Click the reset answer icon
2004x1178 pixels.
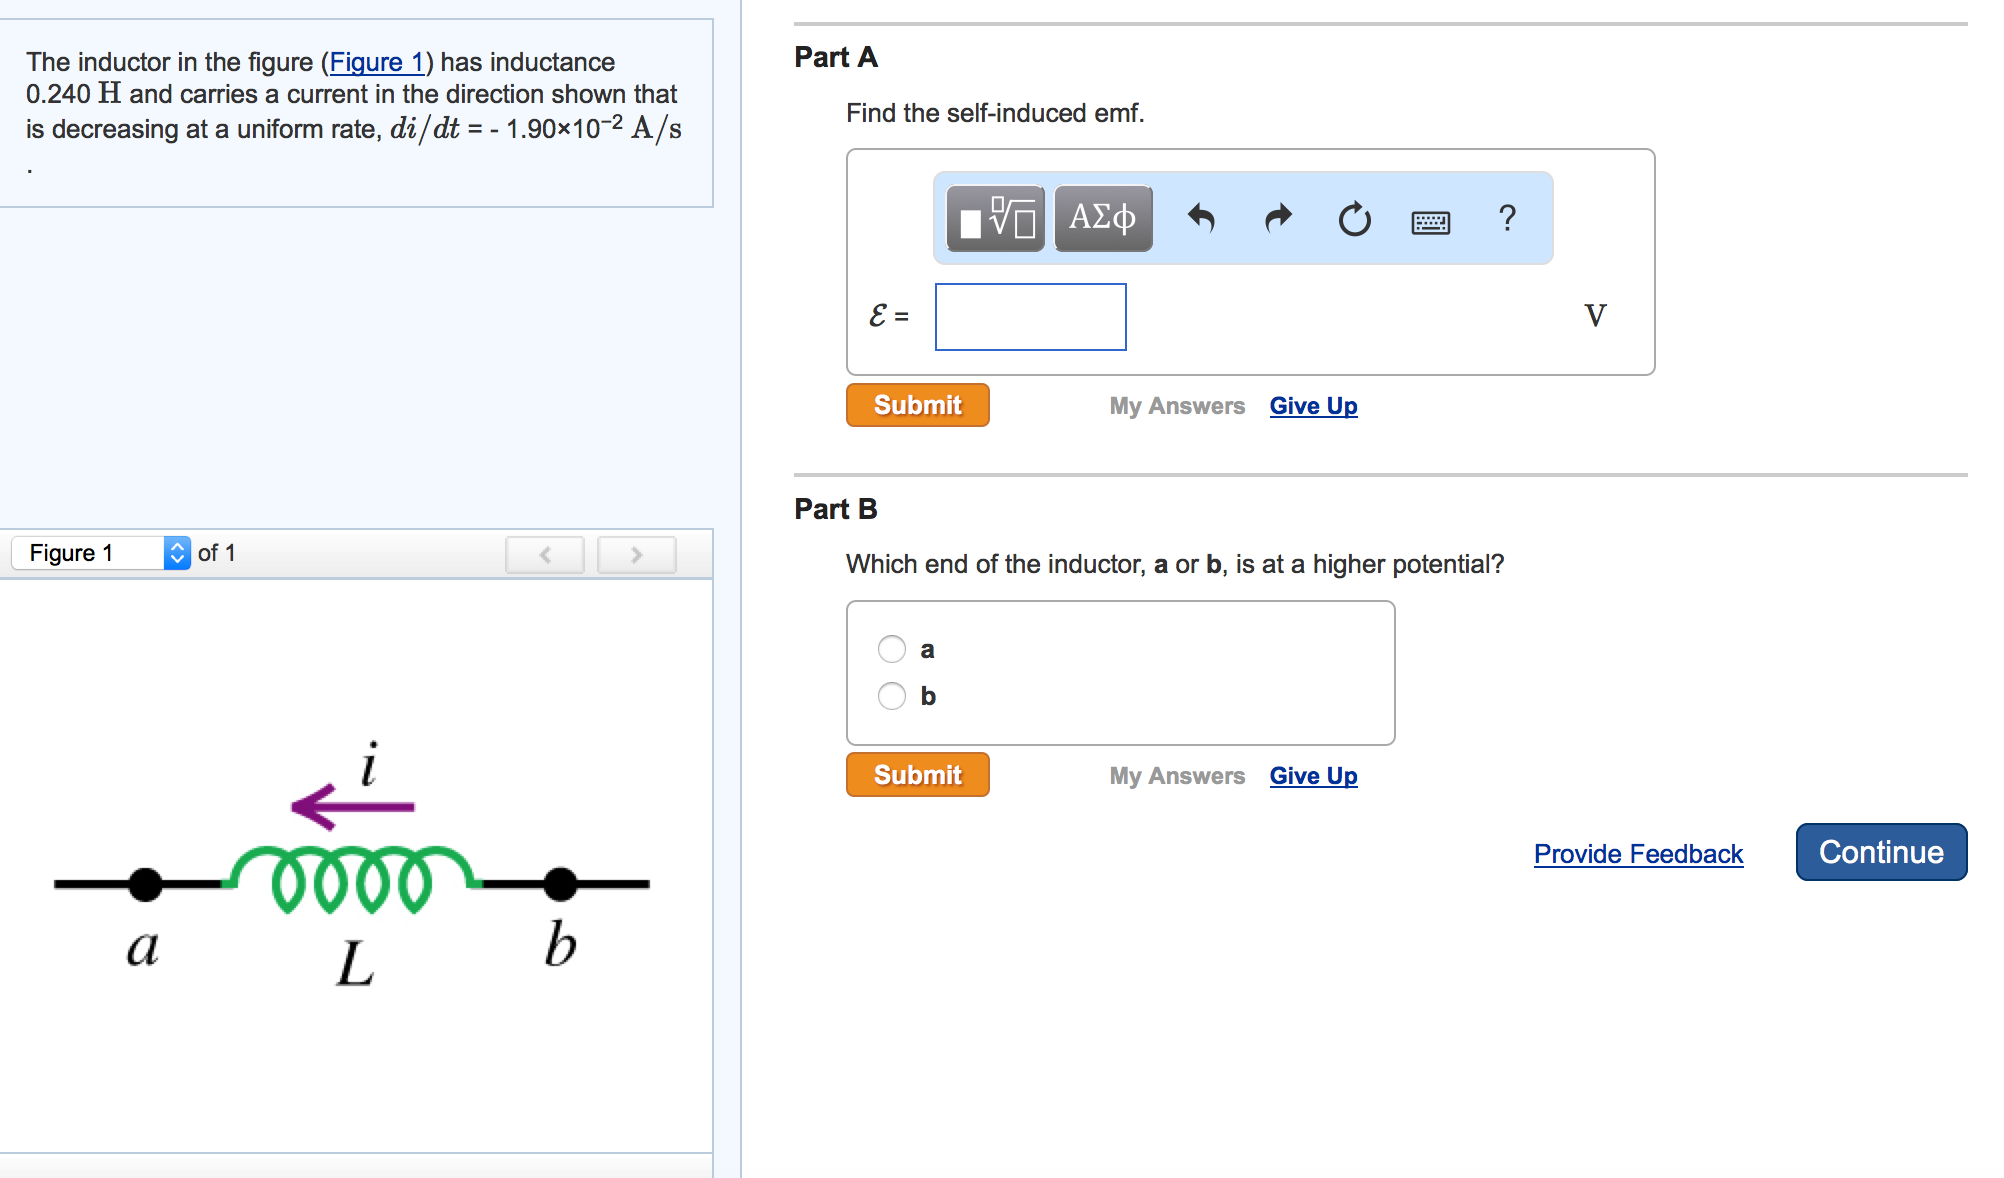click(1354, 219)
